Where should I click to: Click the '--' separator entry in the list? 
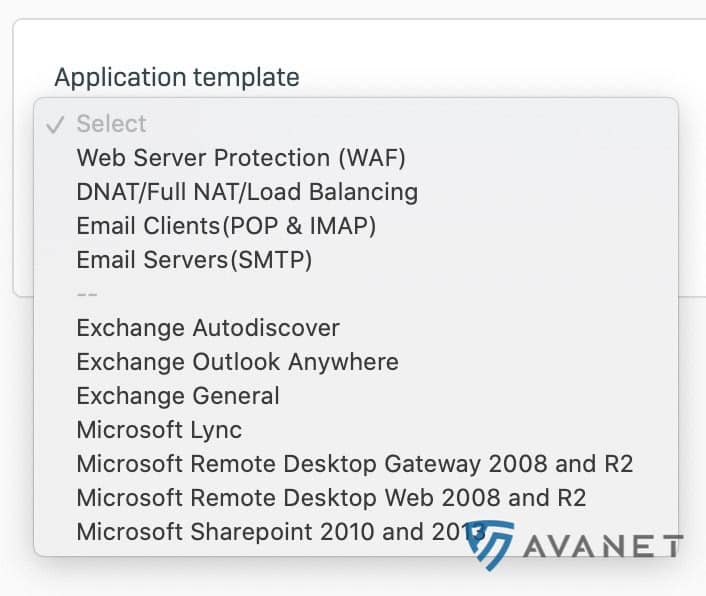coord(87,294)
